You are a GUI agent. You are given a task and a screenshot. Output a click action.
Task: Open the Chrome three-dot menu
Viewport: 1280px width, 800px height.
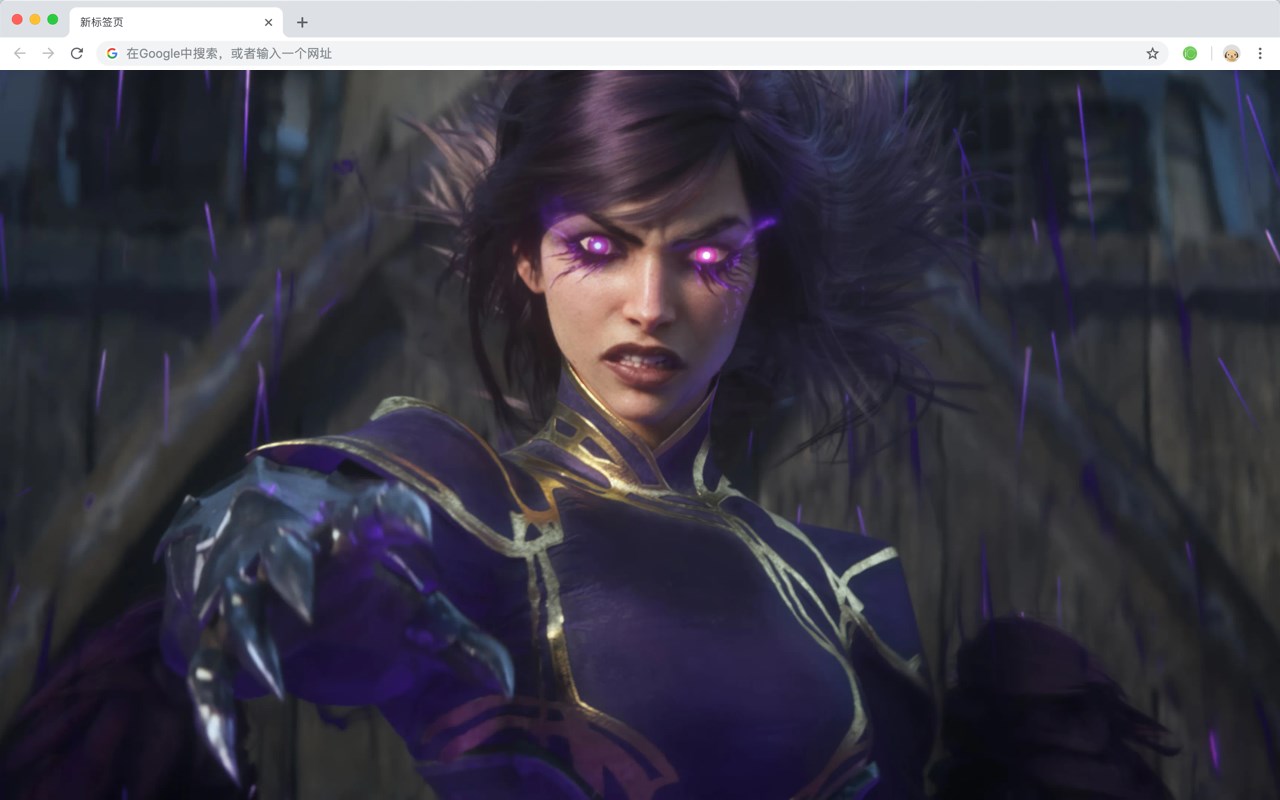pos(1260,53)
